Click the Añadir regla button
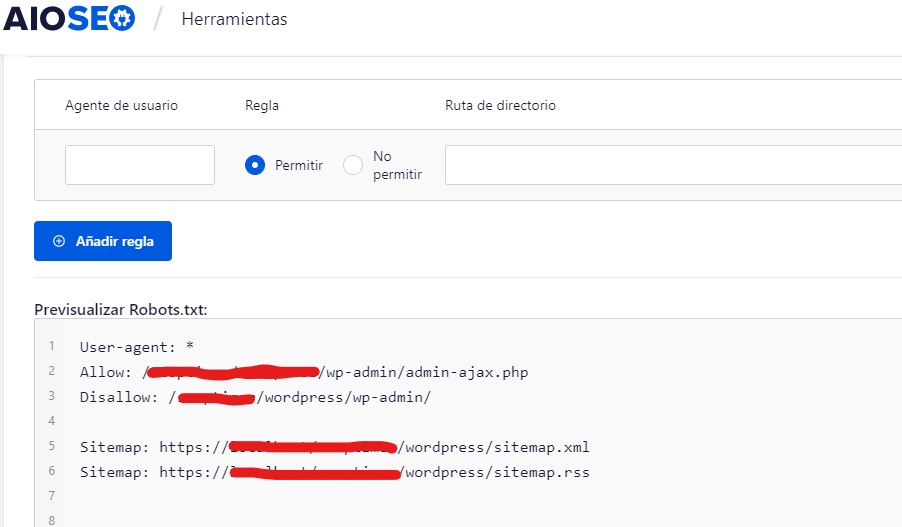The image size is (902, 527). pos(103,241)
